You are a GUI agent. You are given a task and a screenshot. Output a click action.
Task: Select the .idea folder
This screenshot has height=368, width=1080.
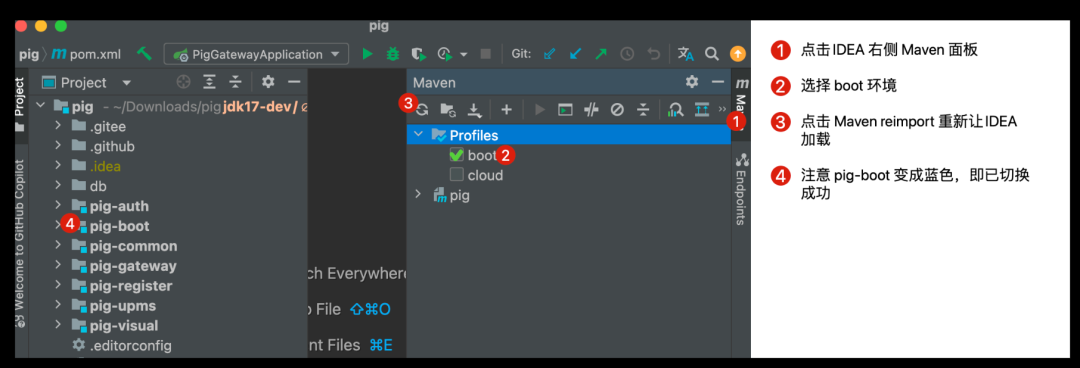105,166
